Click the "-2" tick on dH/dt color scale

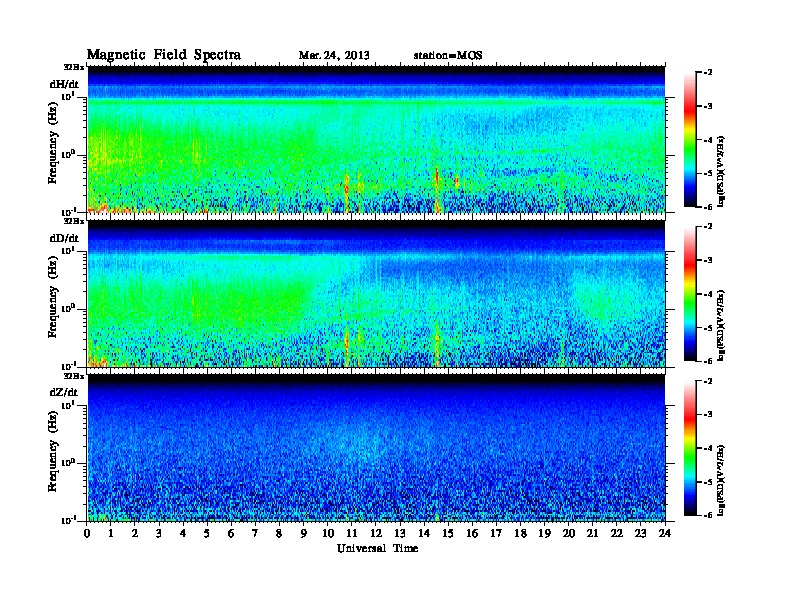click(708, 73)
